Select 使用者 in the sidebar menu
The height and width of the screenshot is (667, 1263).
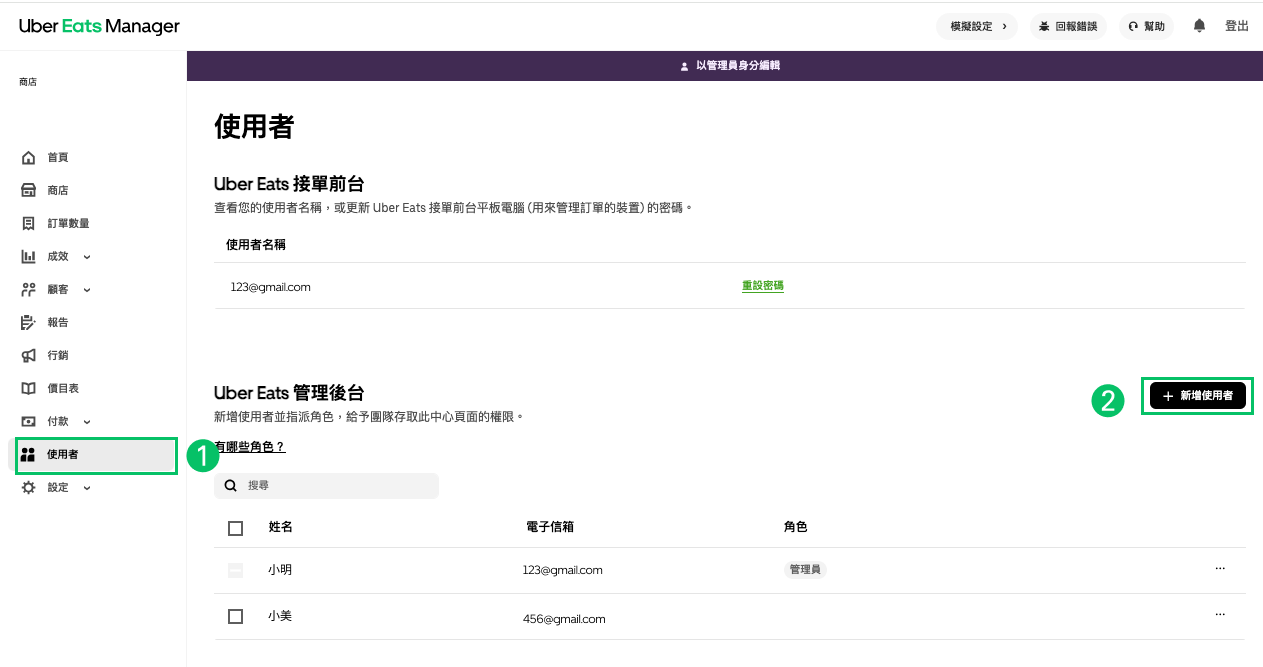coord(62,455)
